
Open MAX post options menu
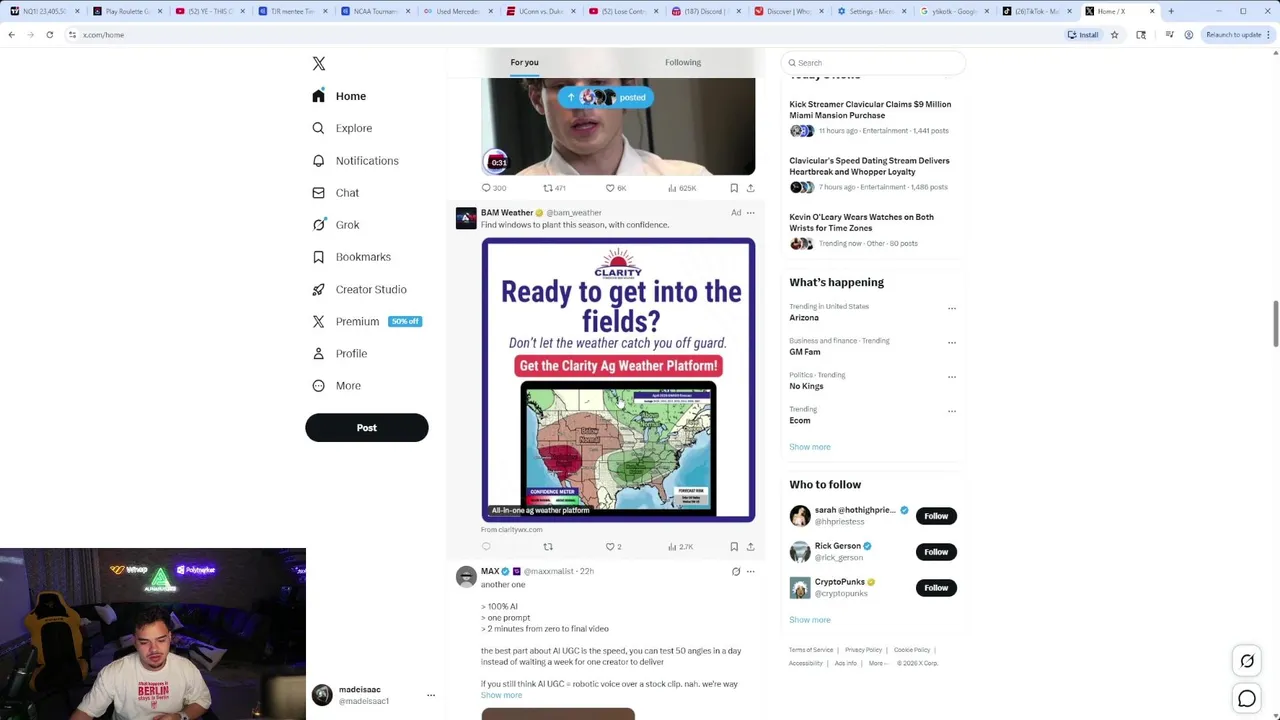[751, 572]
